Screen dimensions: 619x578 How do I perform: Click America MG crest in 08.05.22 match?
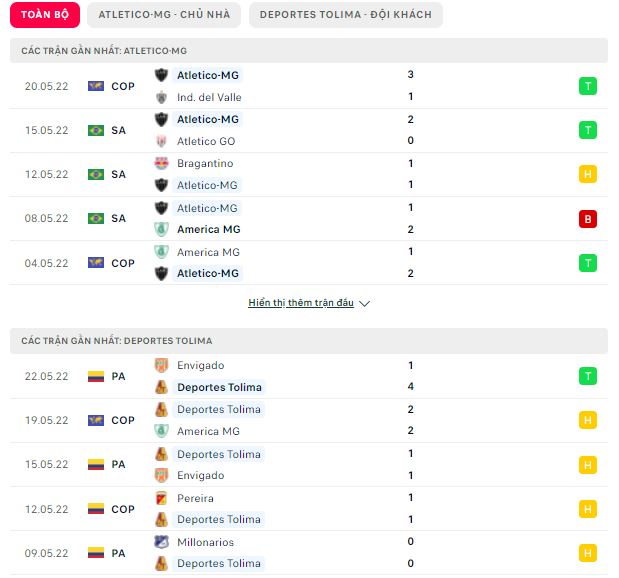(161, 229)
